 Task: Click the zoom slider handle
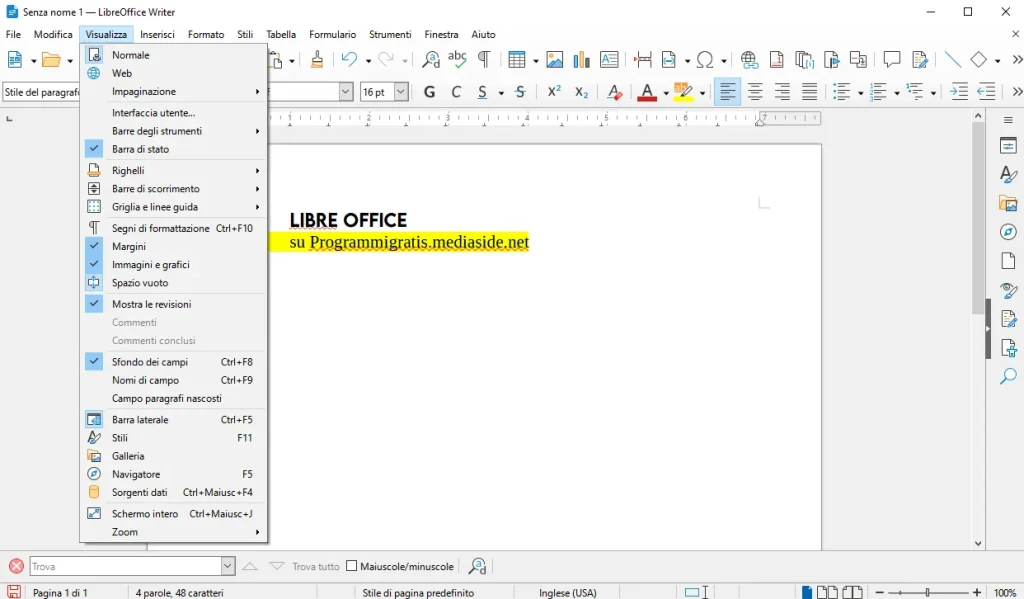tap(927, 592)
